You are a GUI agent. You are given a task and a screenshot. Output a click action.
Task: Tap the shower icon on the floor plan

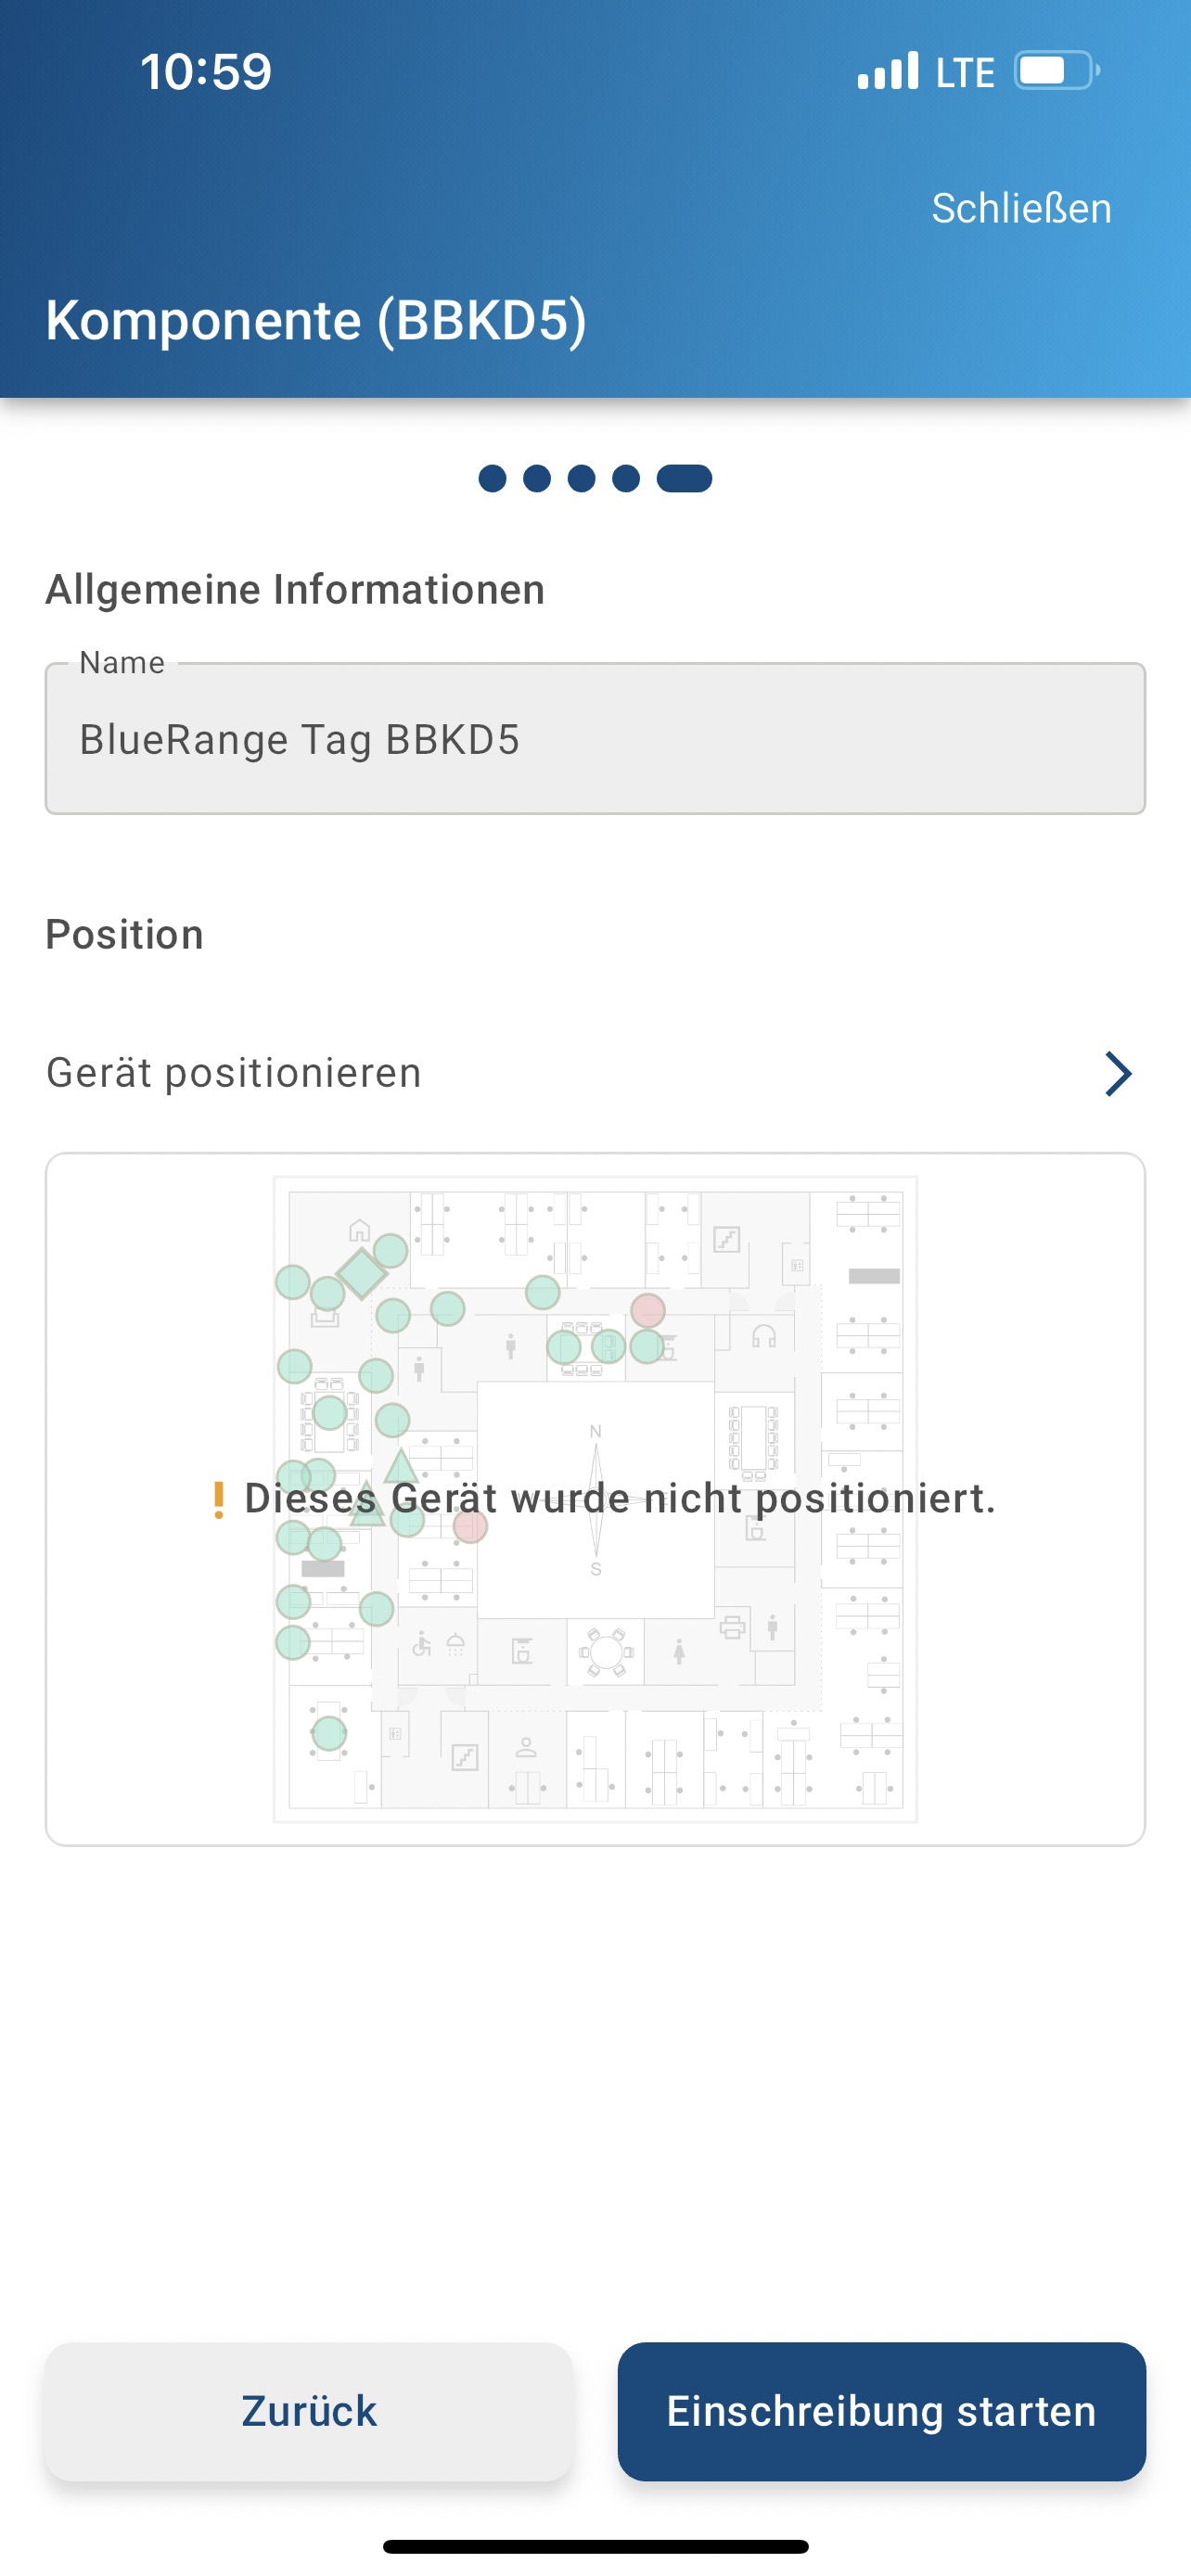point(456,1644)
